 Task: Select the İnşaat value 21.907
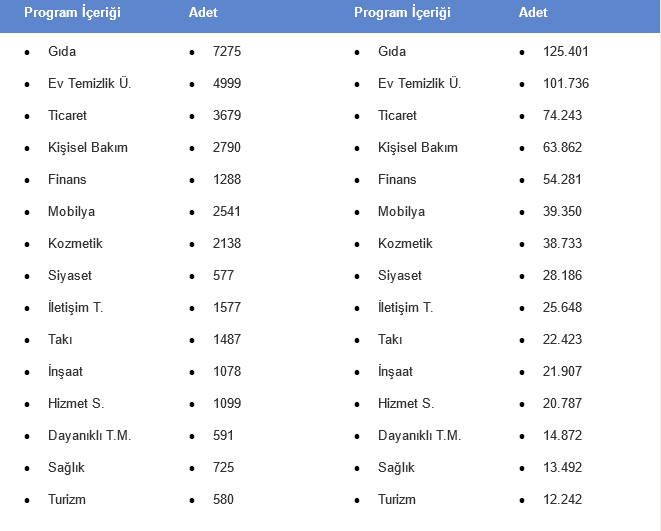click(x=563, y=371)
